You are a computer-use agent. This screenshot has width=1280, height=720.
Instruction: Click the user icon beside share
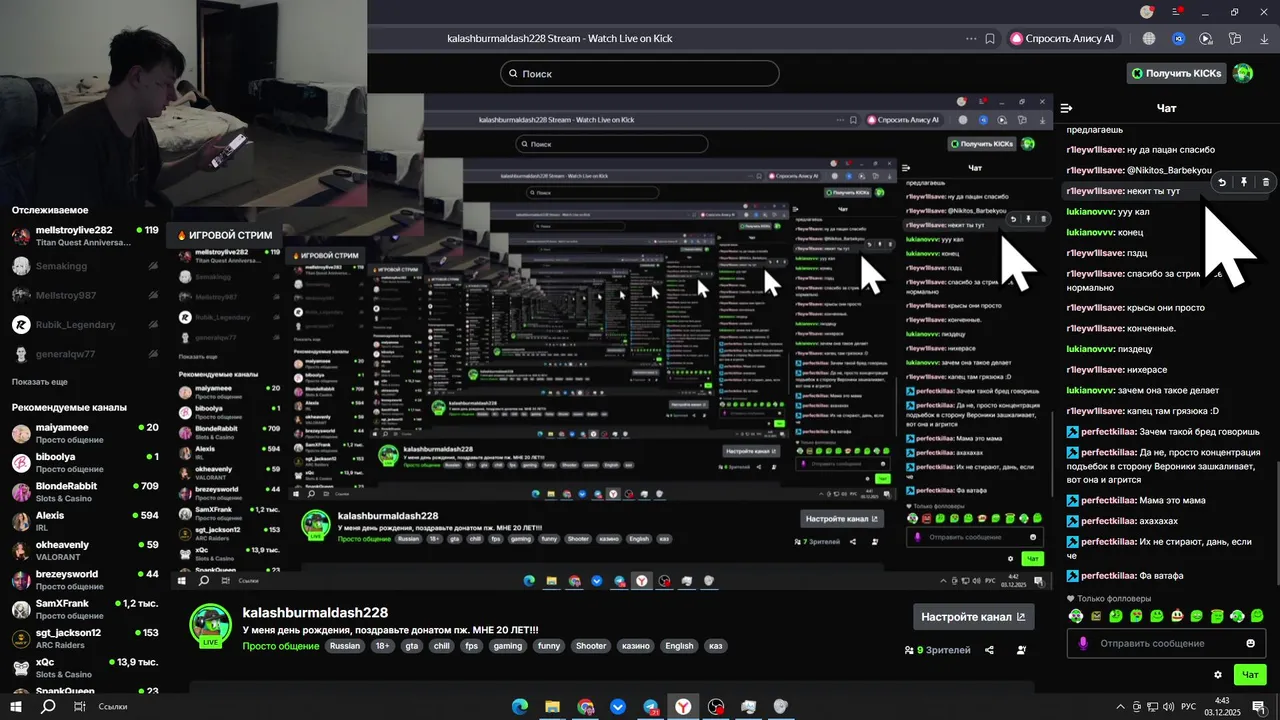[1021, 650]
